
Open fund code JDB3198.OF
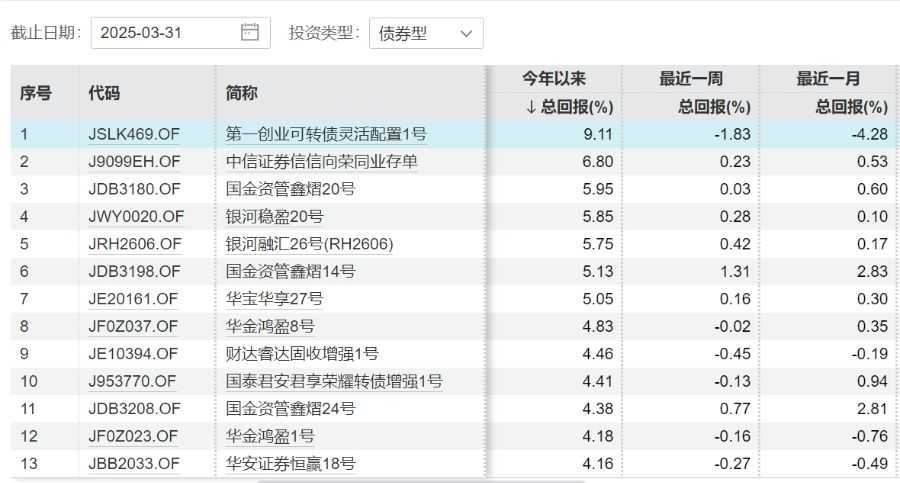coord(134,272)
